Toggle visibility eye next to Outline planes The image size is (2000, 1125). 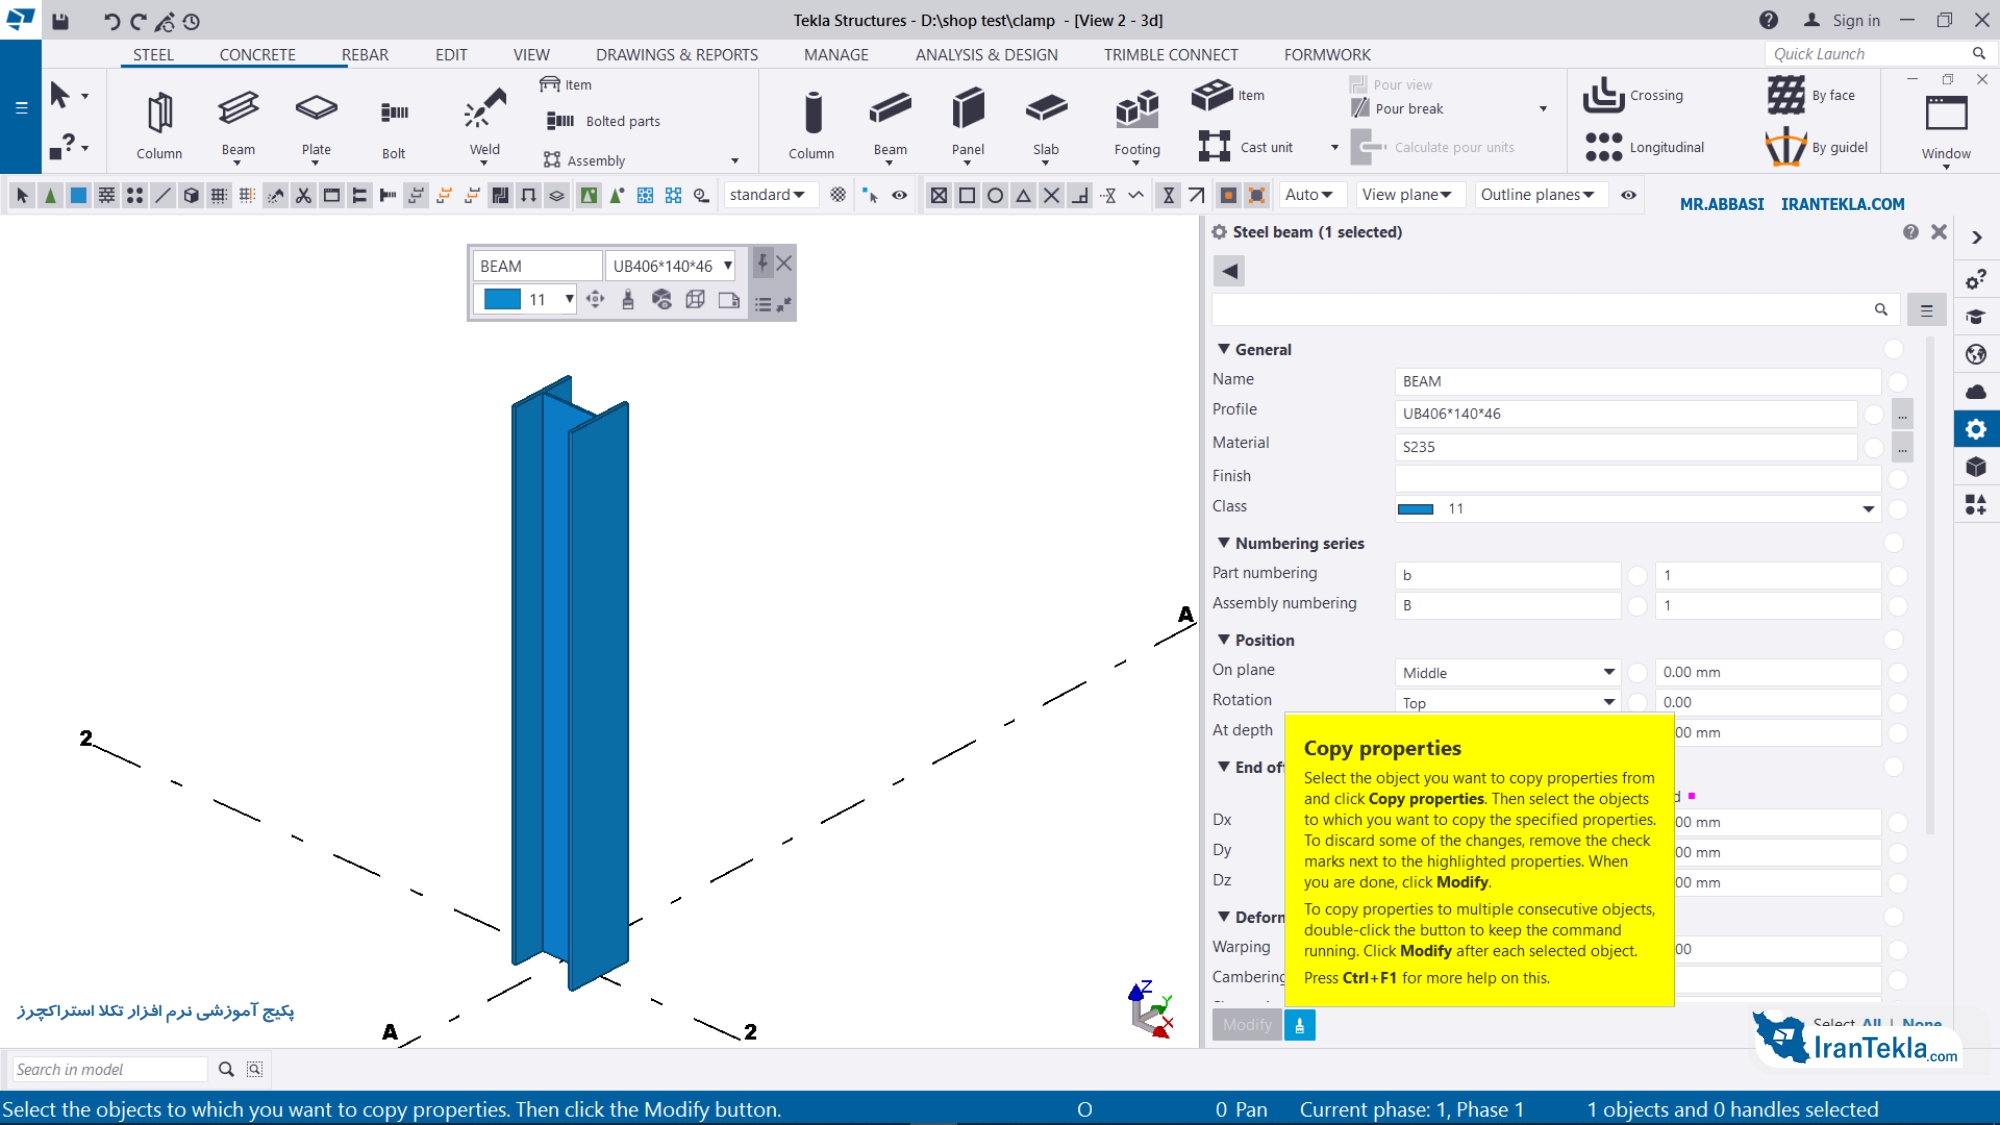click(1628, 195)
